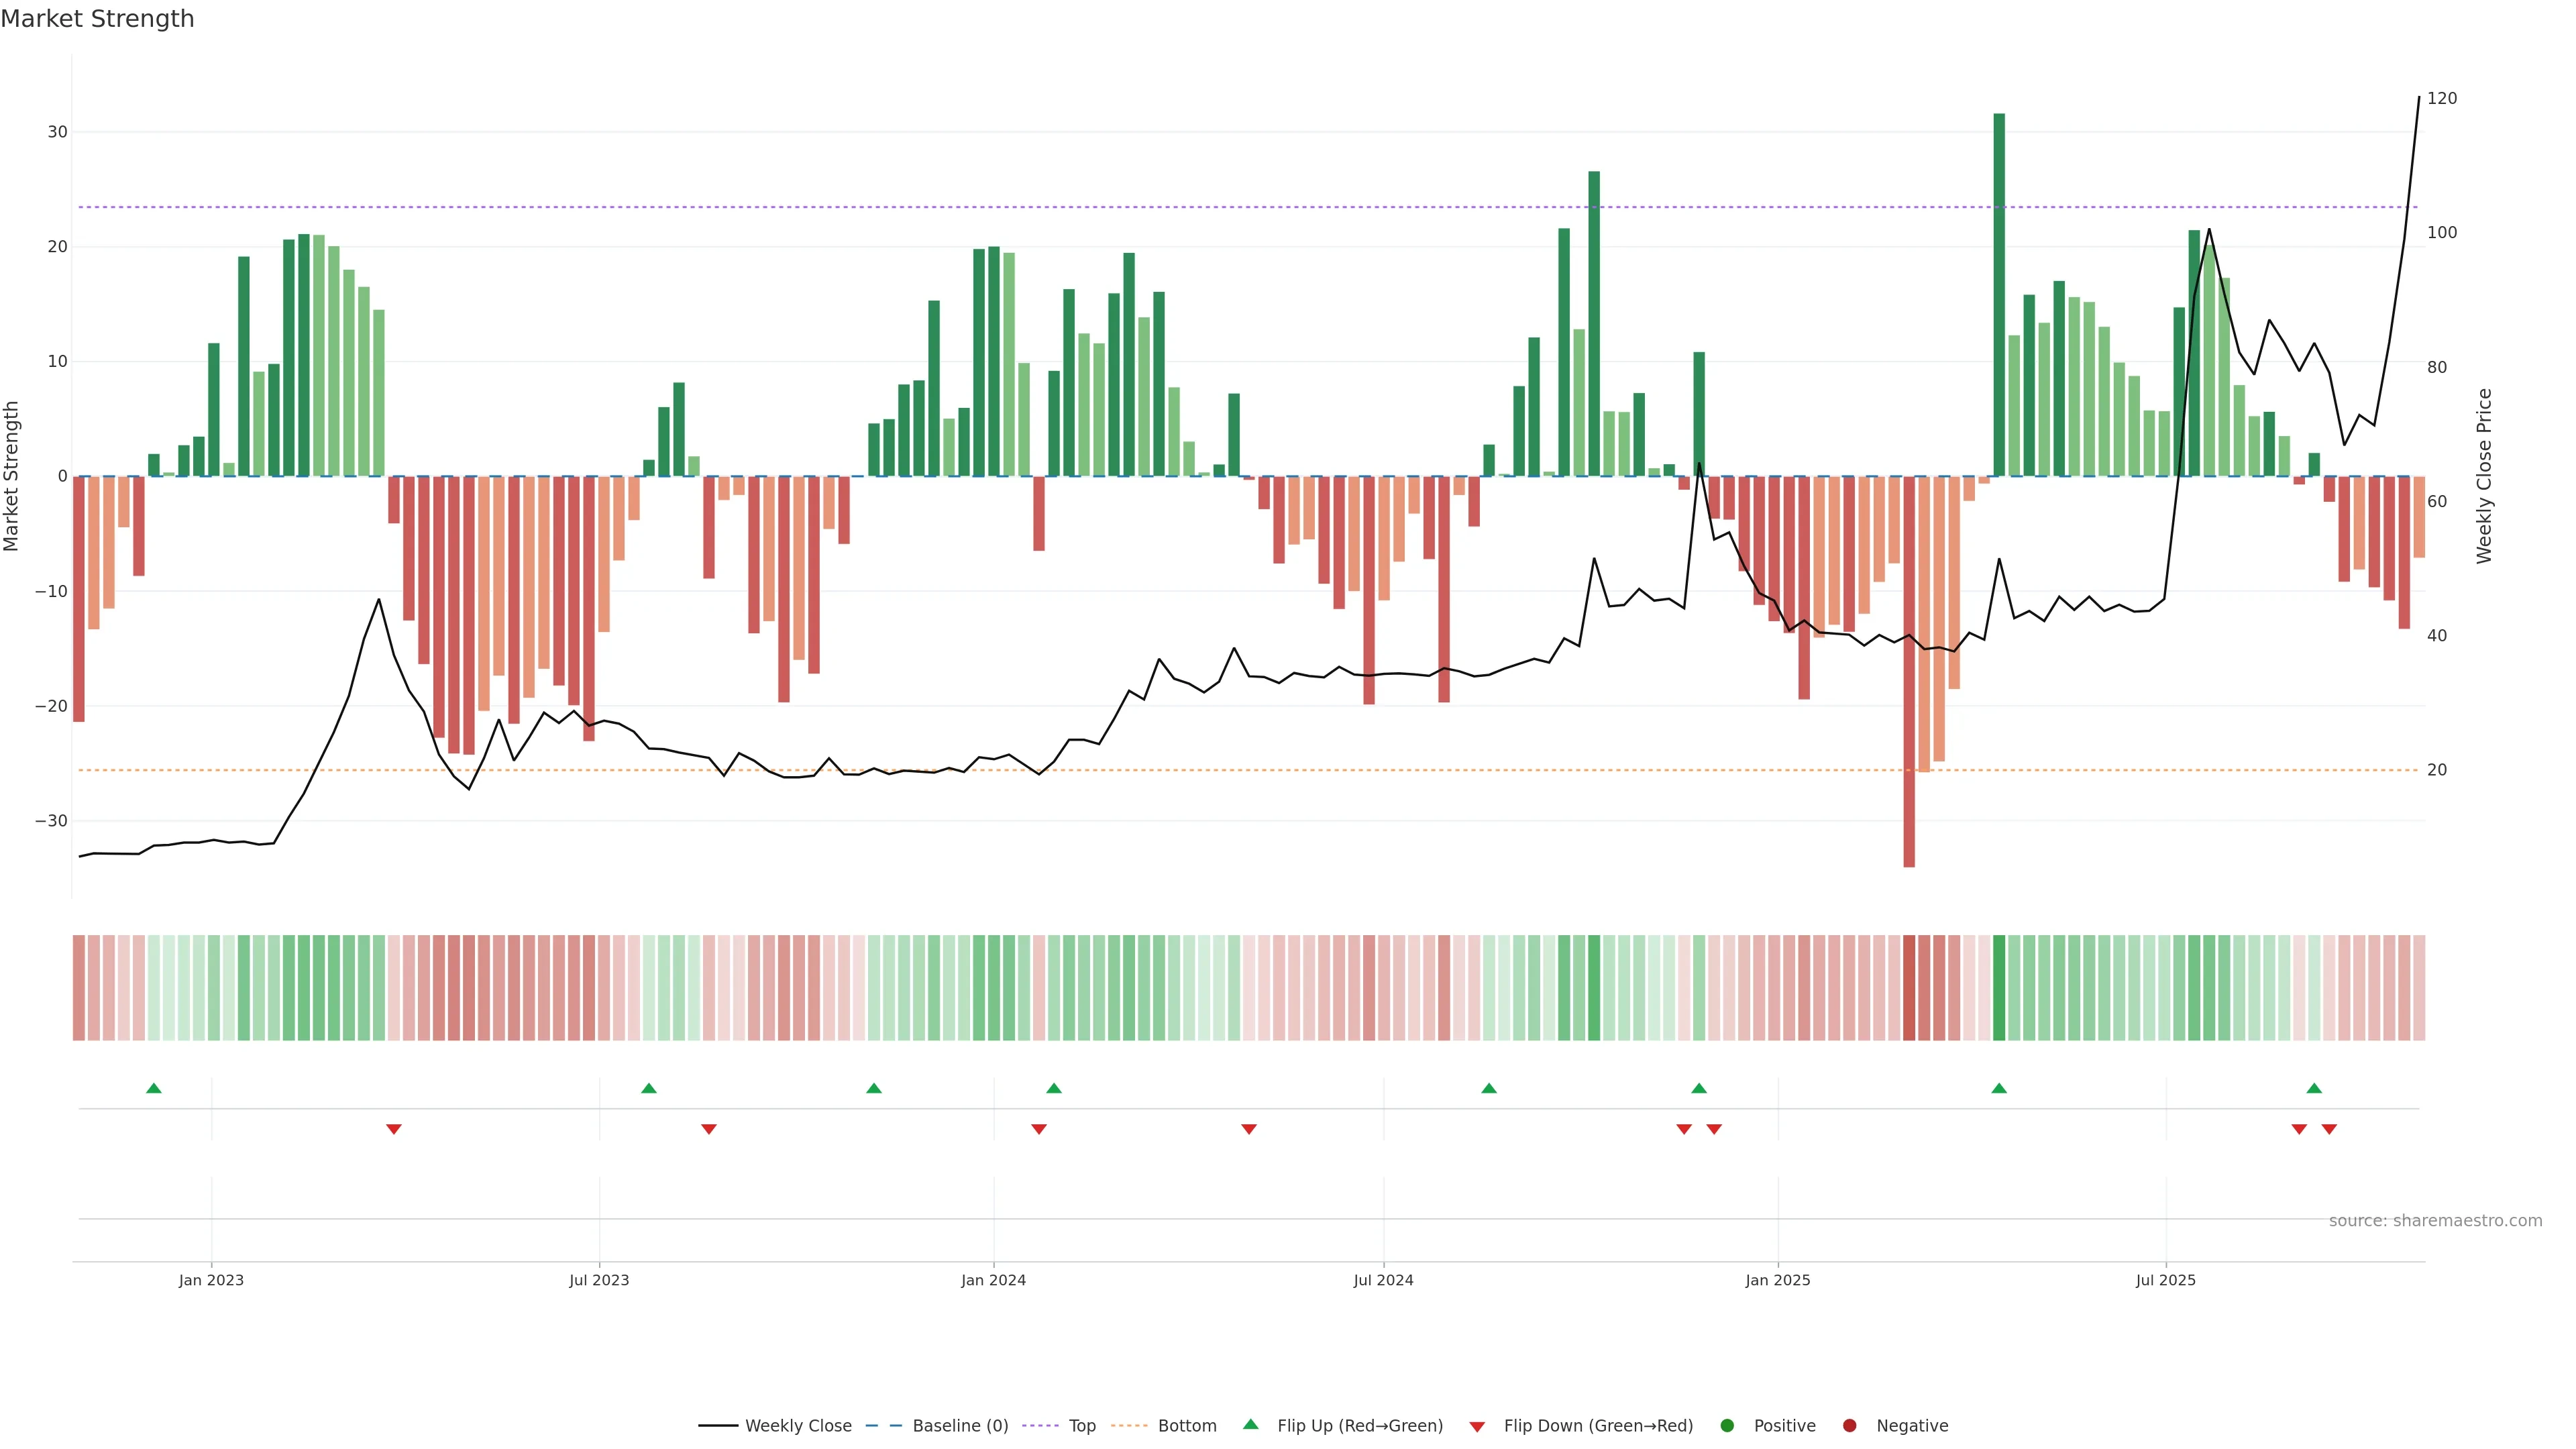Click the deepest red bar below -30
Image resolution: width=2576 pixels, height=1449 pixels.
point(1909,670)
